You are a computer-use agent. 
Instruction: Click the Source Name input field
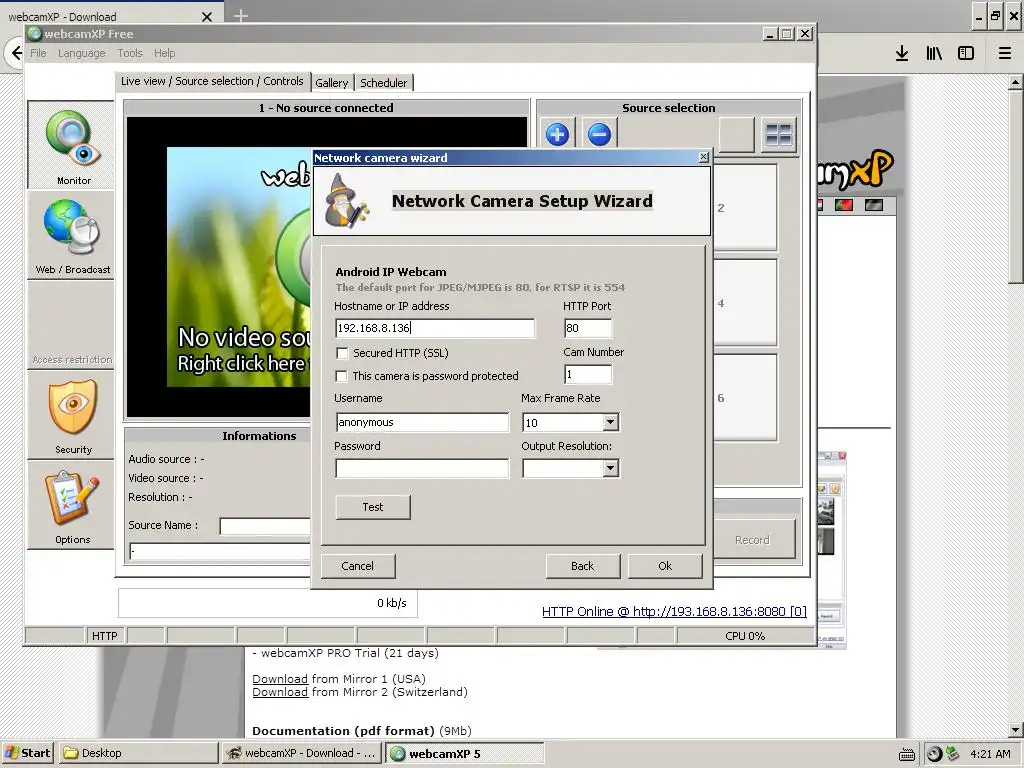point(265,526)
